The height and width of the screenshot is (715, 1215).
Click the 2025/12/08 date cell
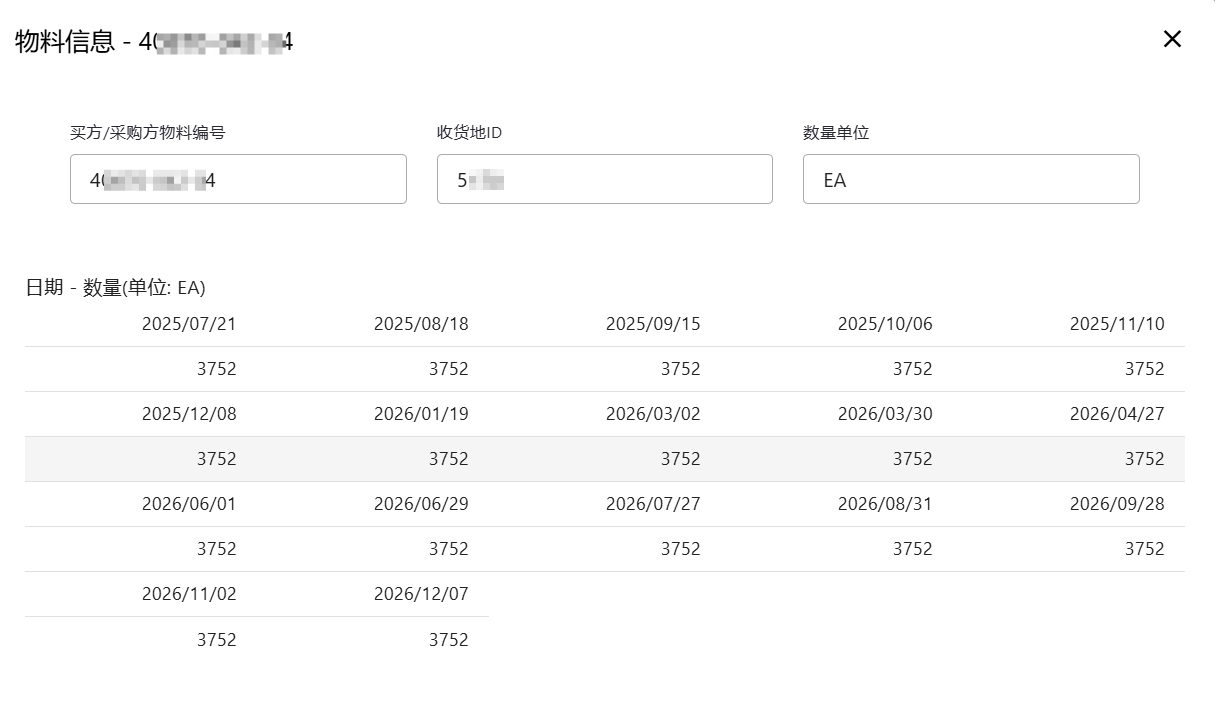(189, 414)
